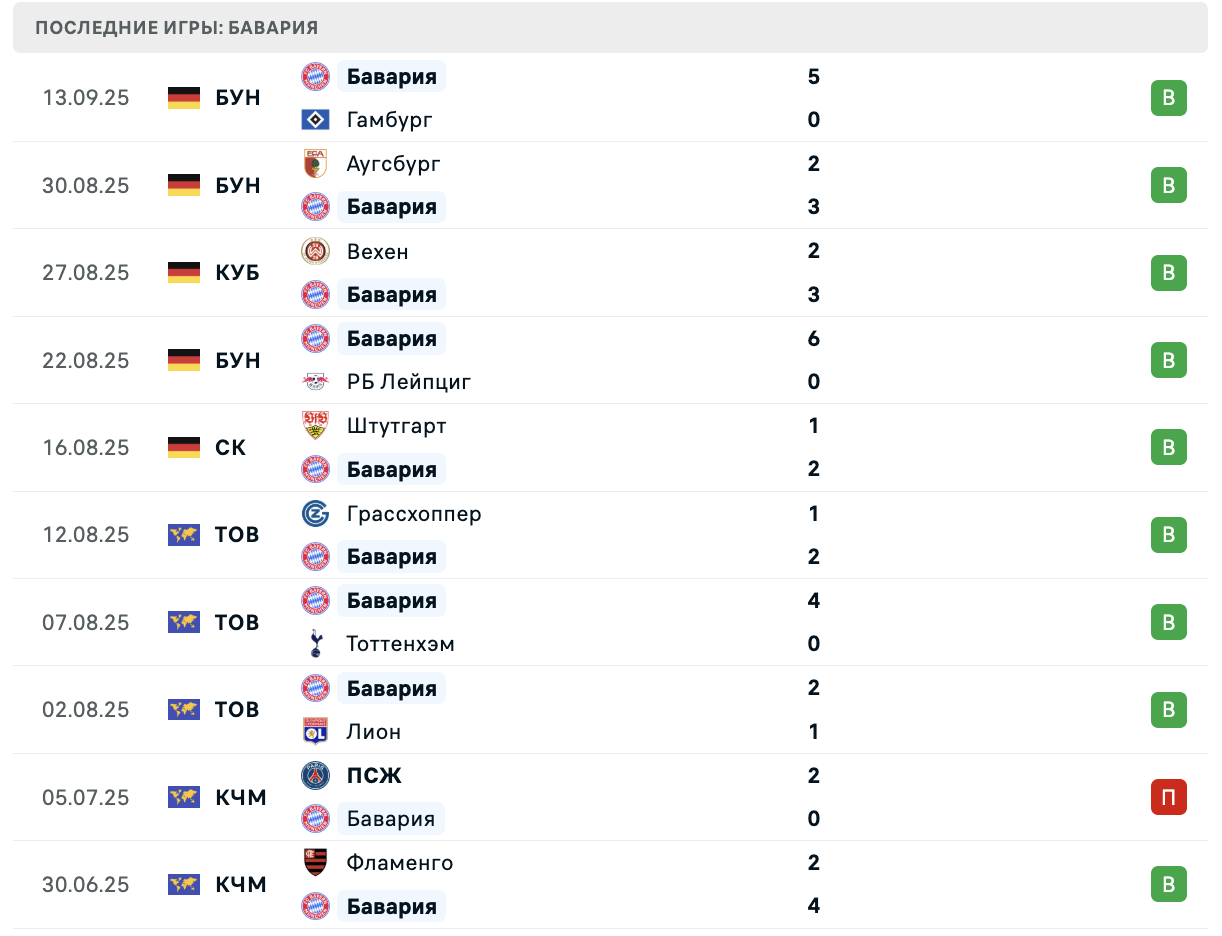Click the green win badge for Hamburg match
1222x936 pixels.
click(1169, 98)
